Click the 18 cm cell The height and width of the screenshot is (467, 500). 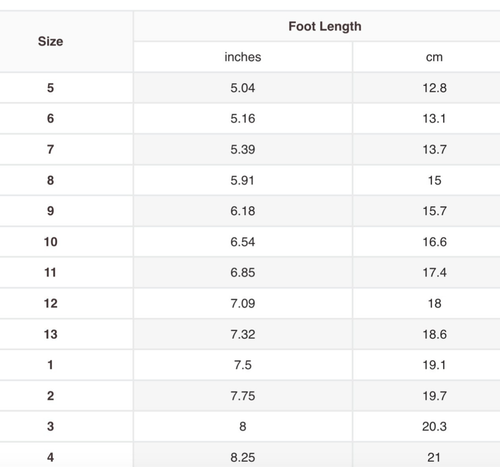(435, 303)
